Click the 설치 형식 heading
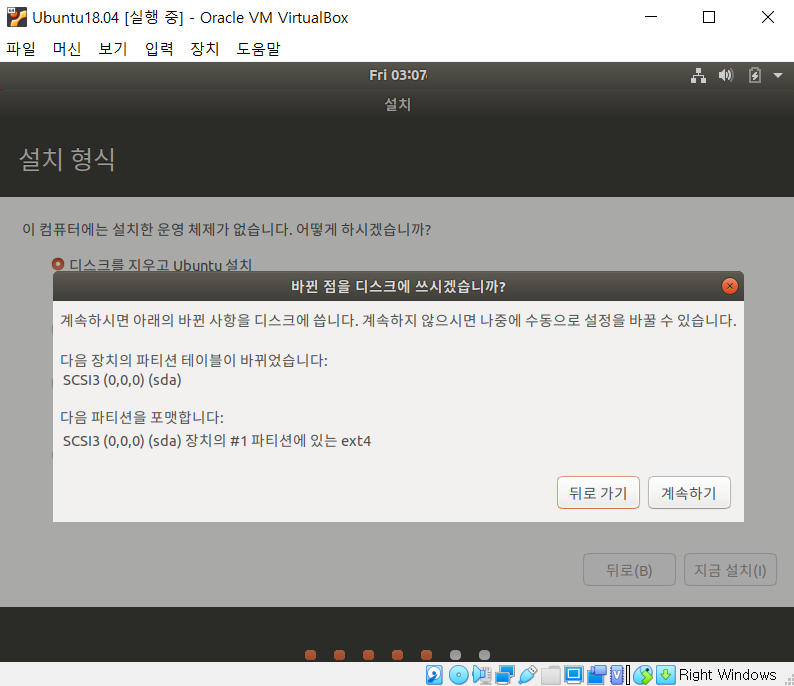 (x=67, y=159)
